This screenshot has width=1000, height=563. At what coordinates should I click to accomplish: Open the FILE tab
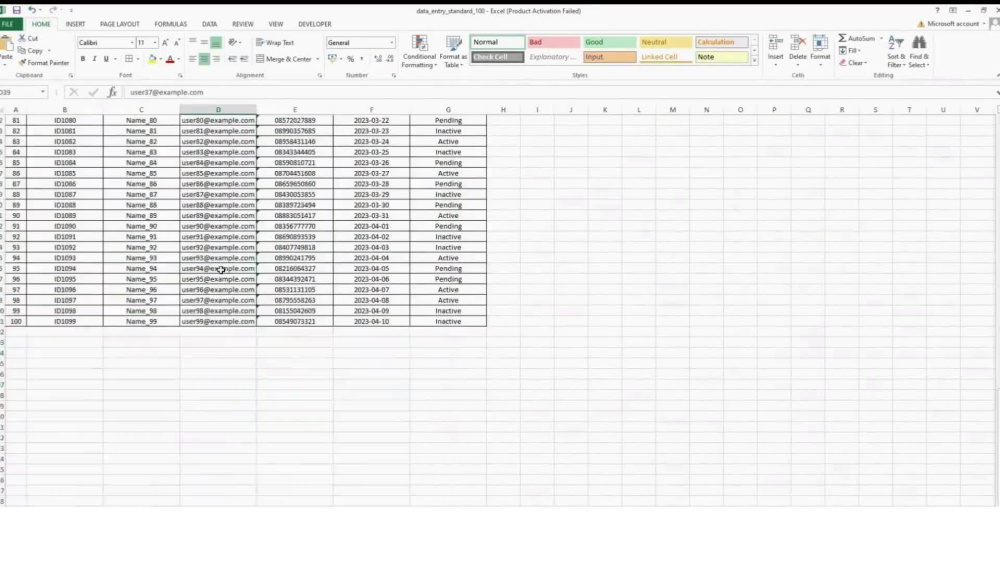coord(8,24)
